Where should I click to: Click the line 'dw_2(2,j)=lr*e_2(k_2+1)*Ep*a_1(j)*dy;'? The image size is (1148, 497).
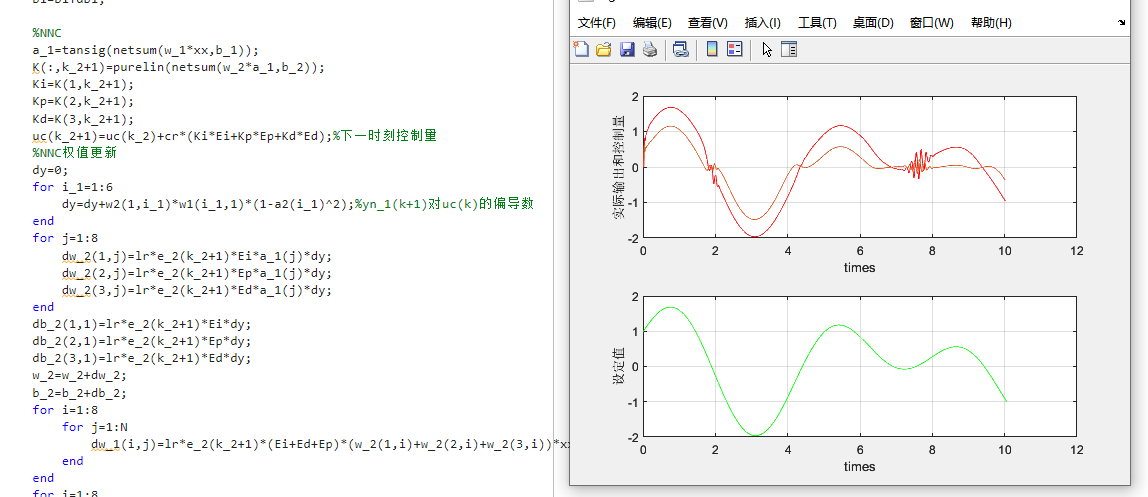click(x=197, y=273)
